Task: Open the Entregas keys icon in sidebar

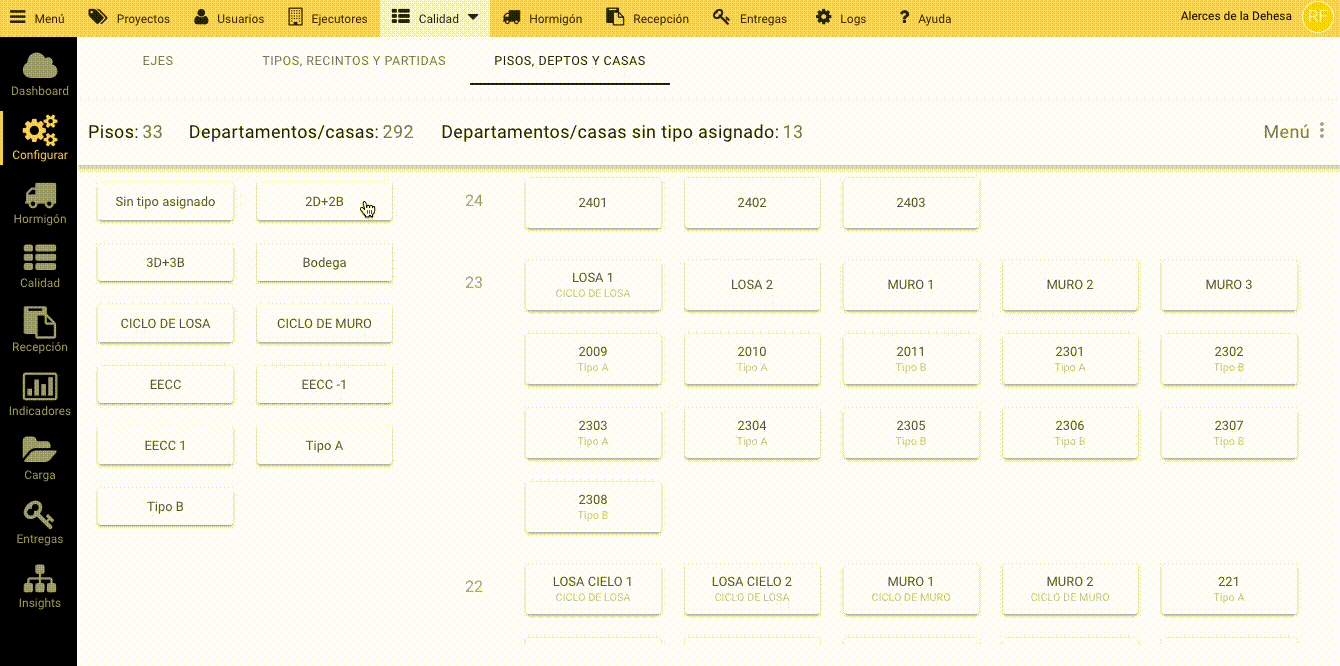Action: click(39, 515)
